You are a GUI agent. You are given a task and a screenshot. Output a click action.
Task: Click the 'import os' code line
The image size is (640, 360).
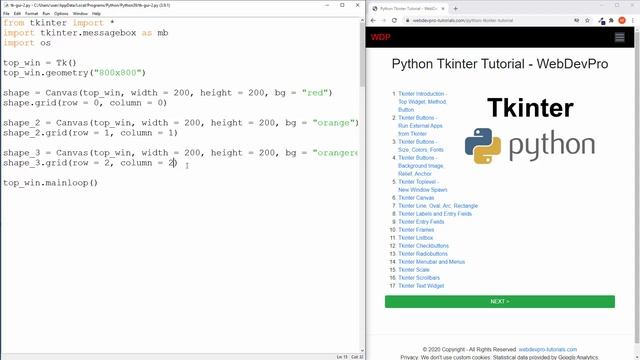[x=27, y=43]
